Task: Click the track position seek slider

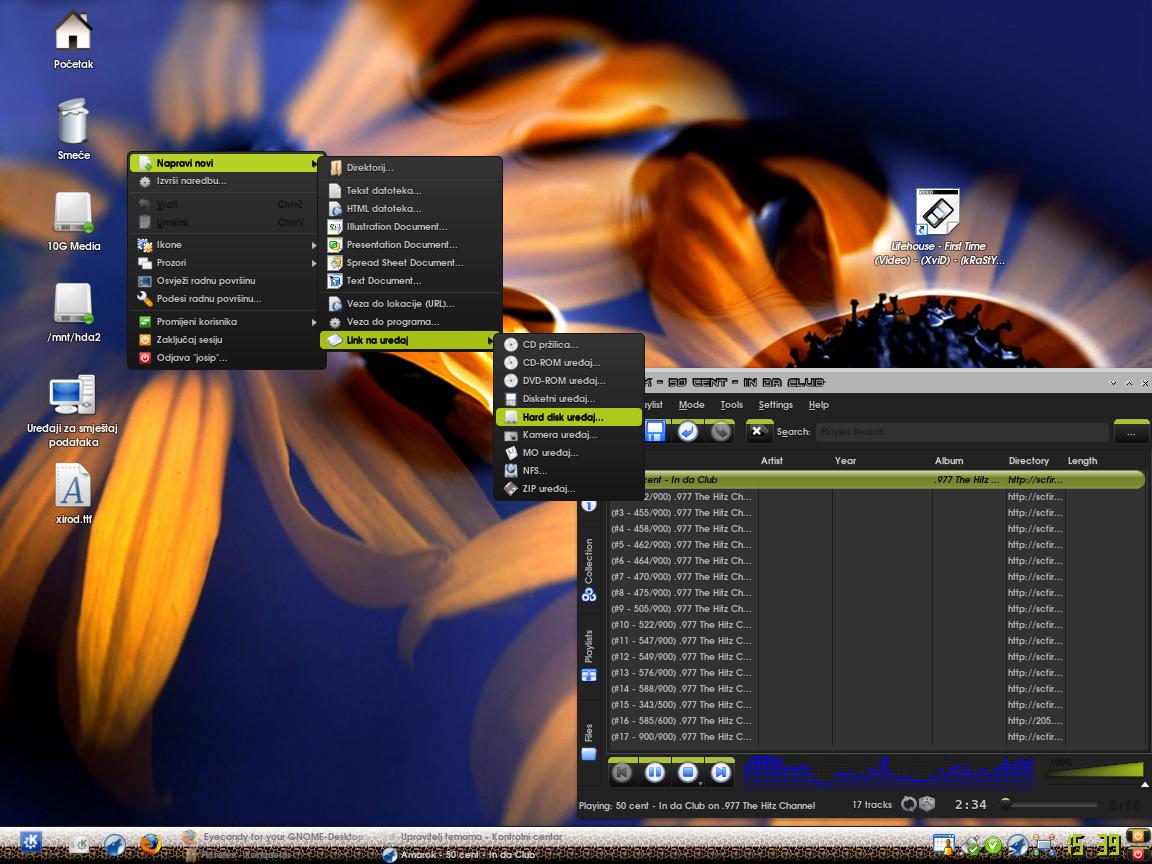Action: pyautogui.click(x=1049, y=805)
